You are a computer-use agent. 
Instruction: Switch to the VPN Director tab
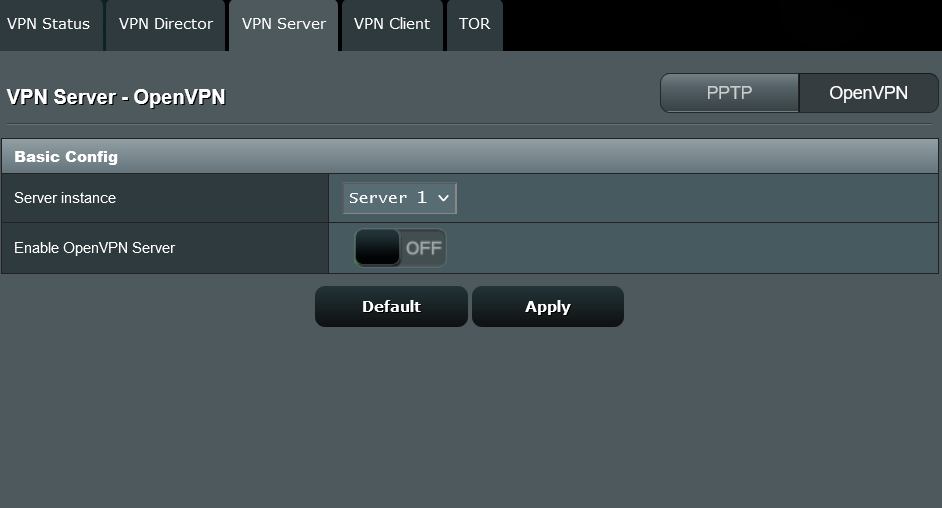[165, 24]
